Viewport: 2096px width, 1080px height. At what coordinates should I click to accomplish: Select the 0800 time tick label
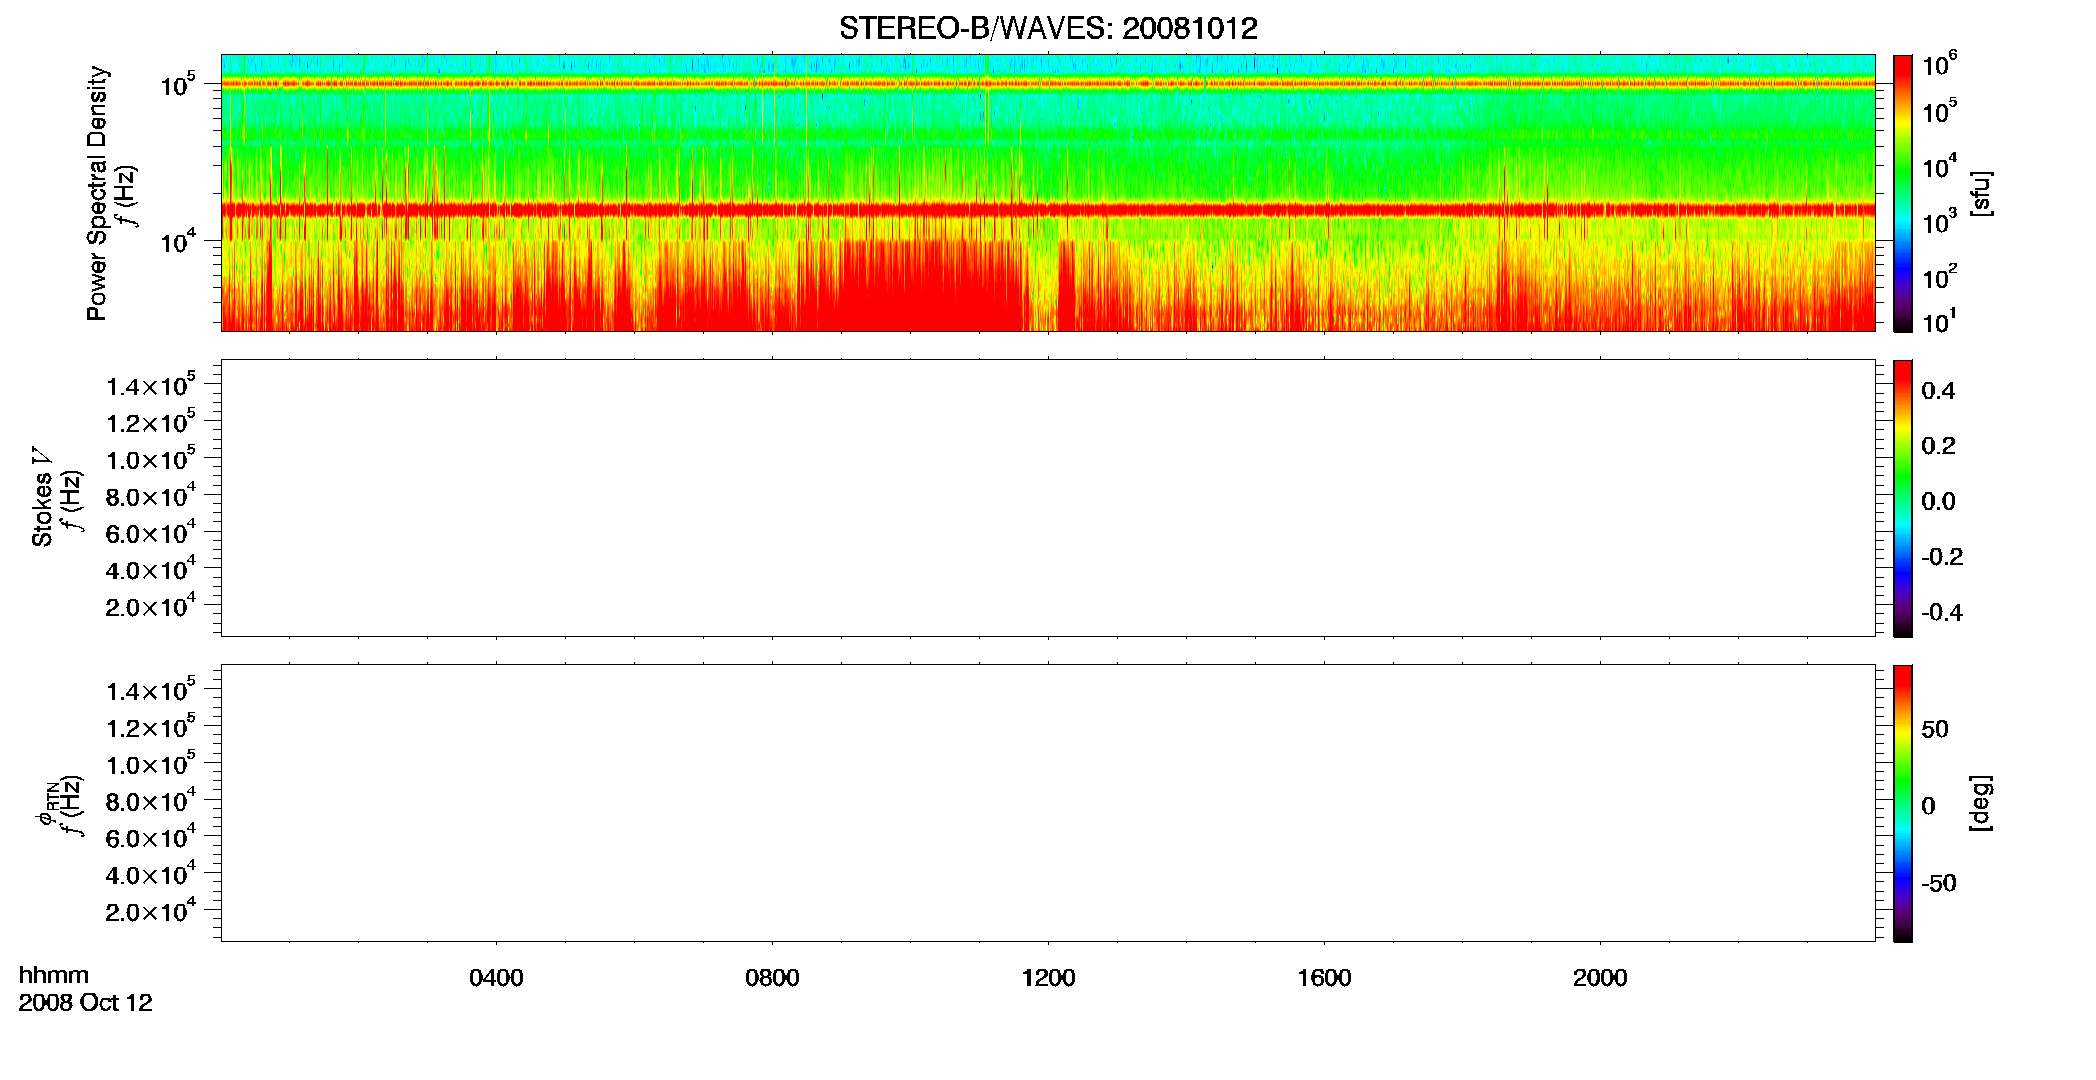click(x=772, y=978)
